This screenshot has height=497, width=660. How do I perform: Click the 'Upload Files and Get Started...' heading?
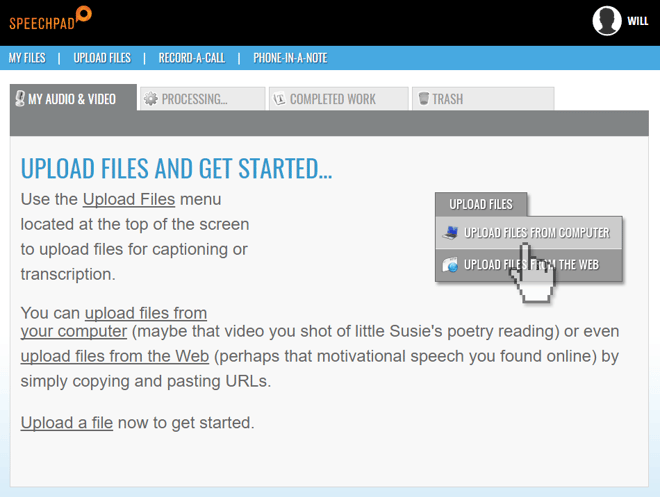(176, 168)
